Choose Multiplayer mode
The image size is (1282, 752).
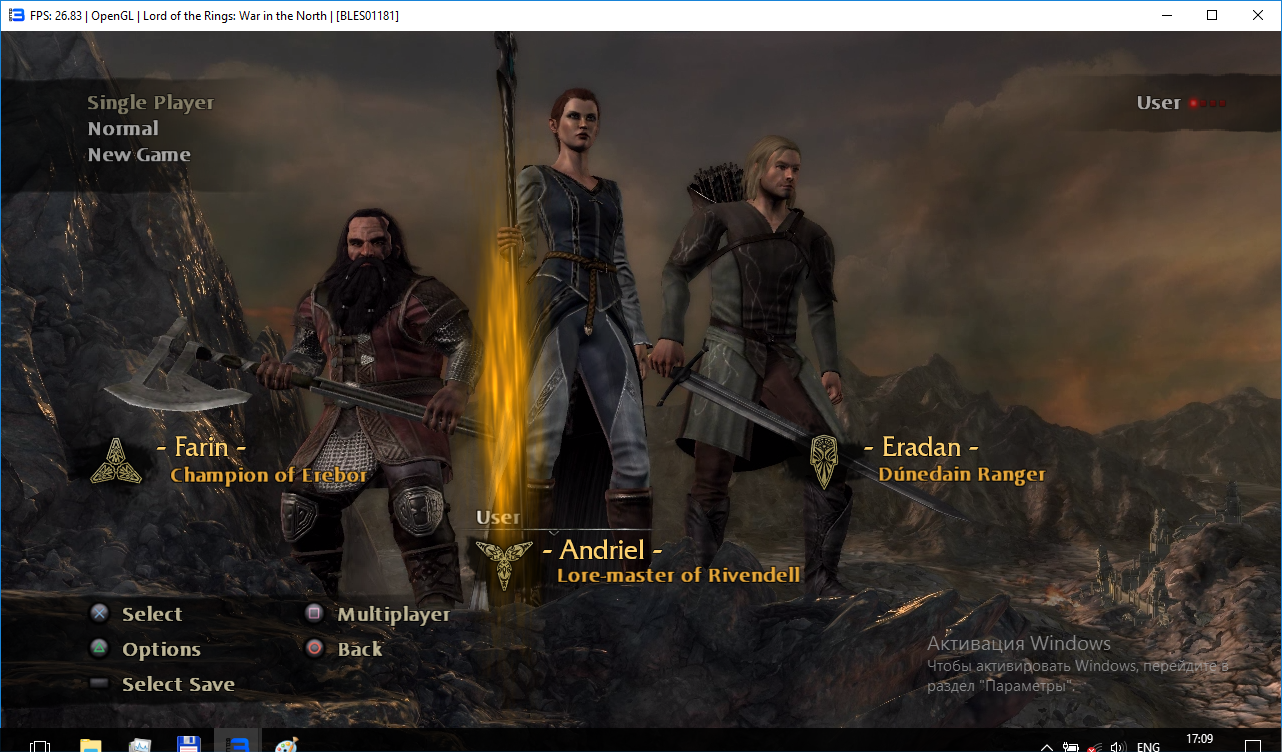(394, 614)
